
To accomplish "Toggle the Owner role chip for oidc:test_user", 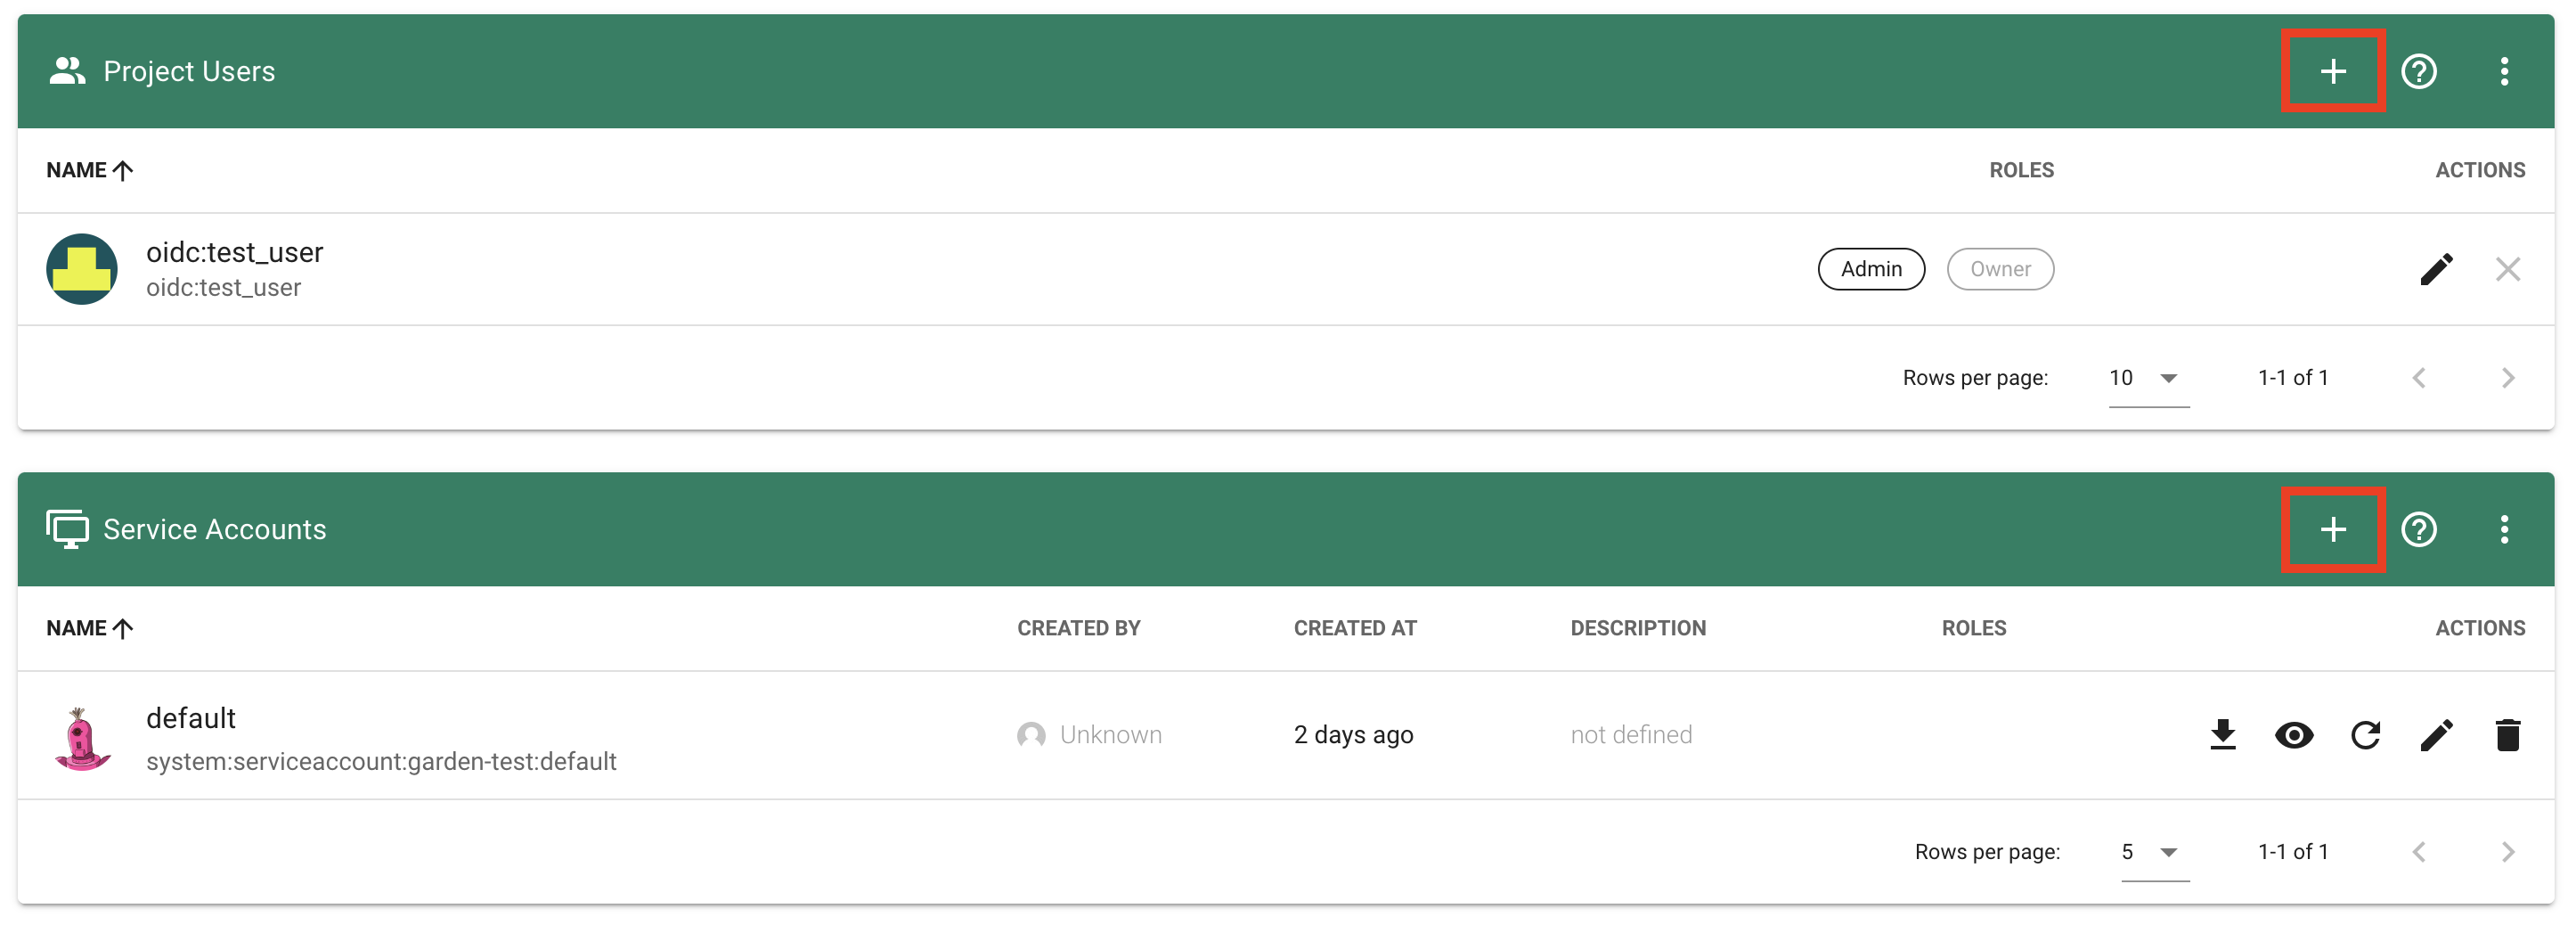I will [2000, 269].
